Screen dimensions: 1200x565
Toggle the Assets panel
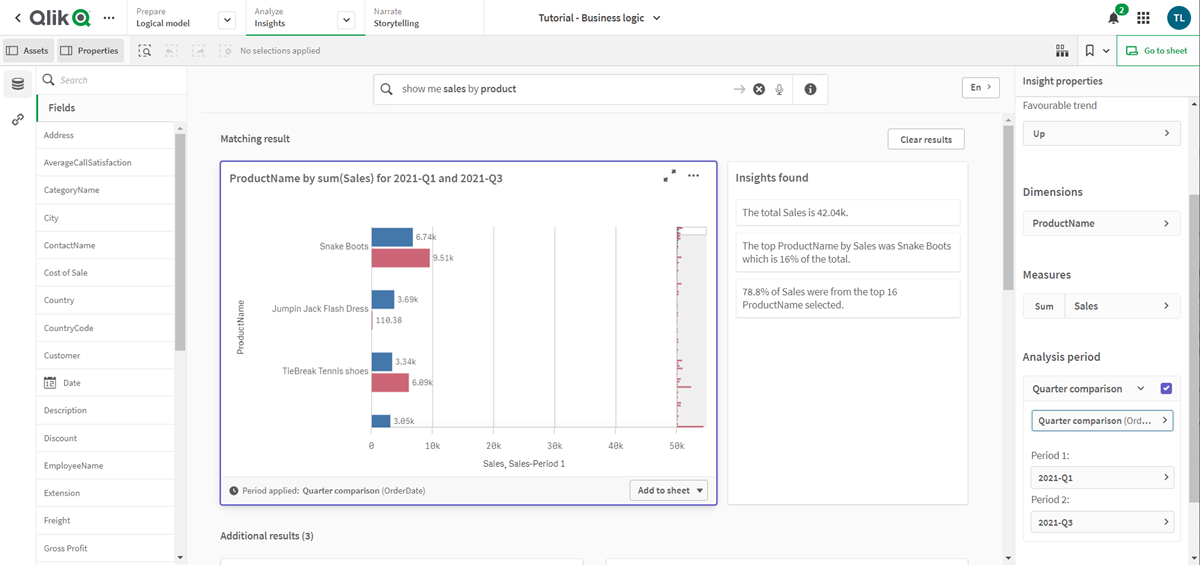click(x=28, y=51)
